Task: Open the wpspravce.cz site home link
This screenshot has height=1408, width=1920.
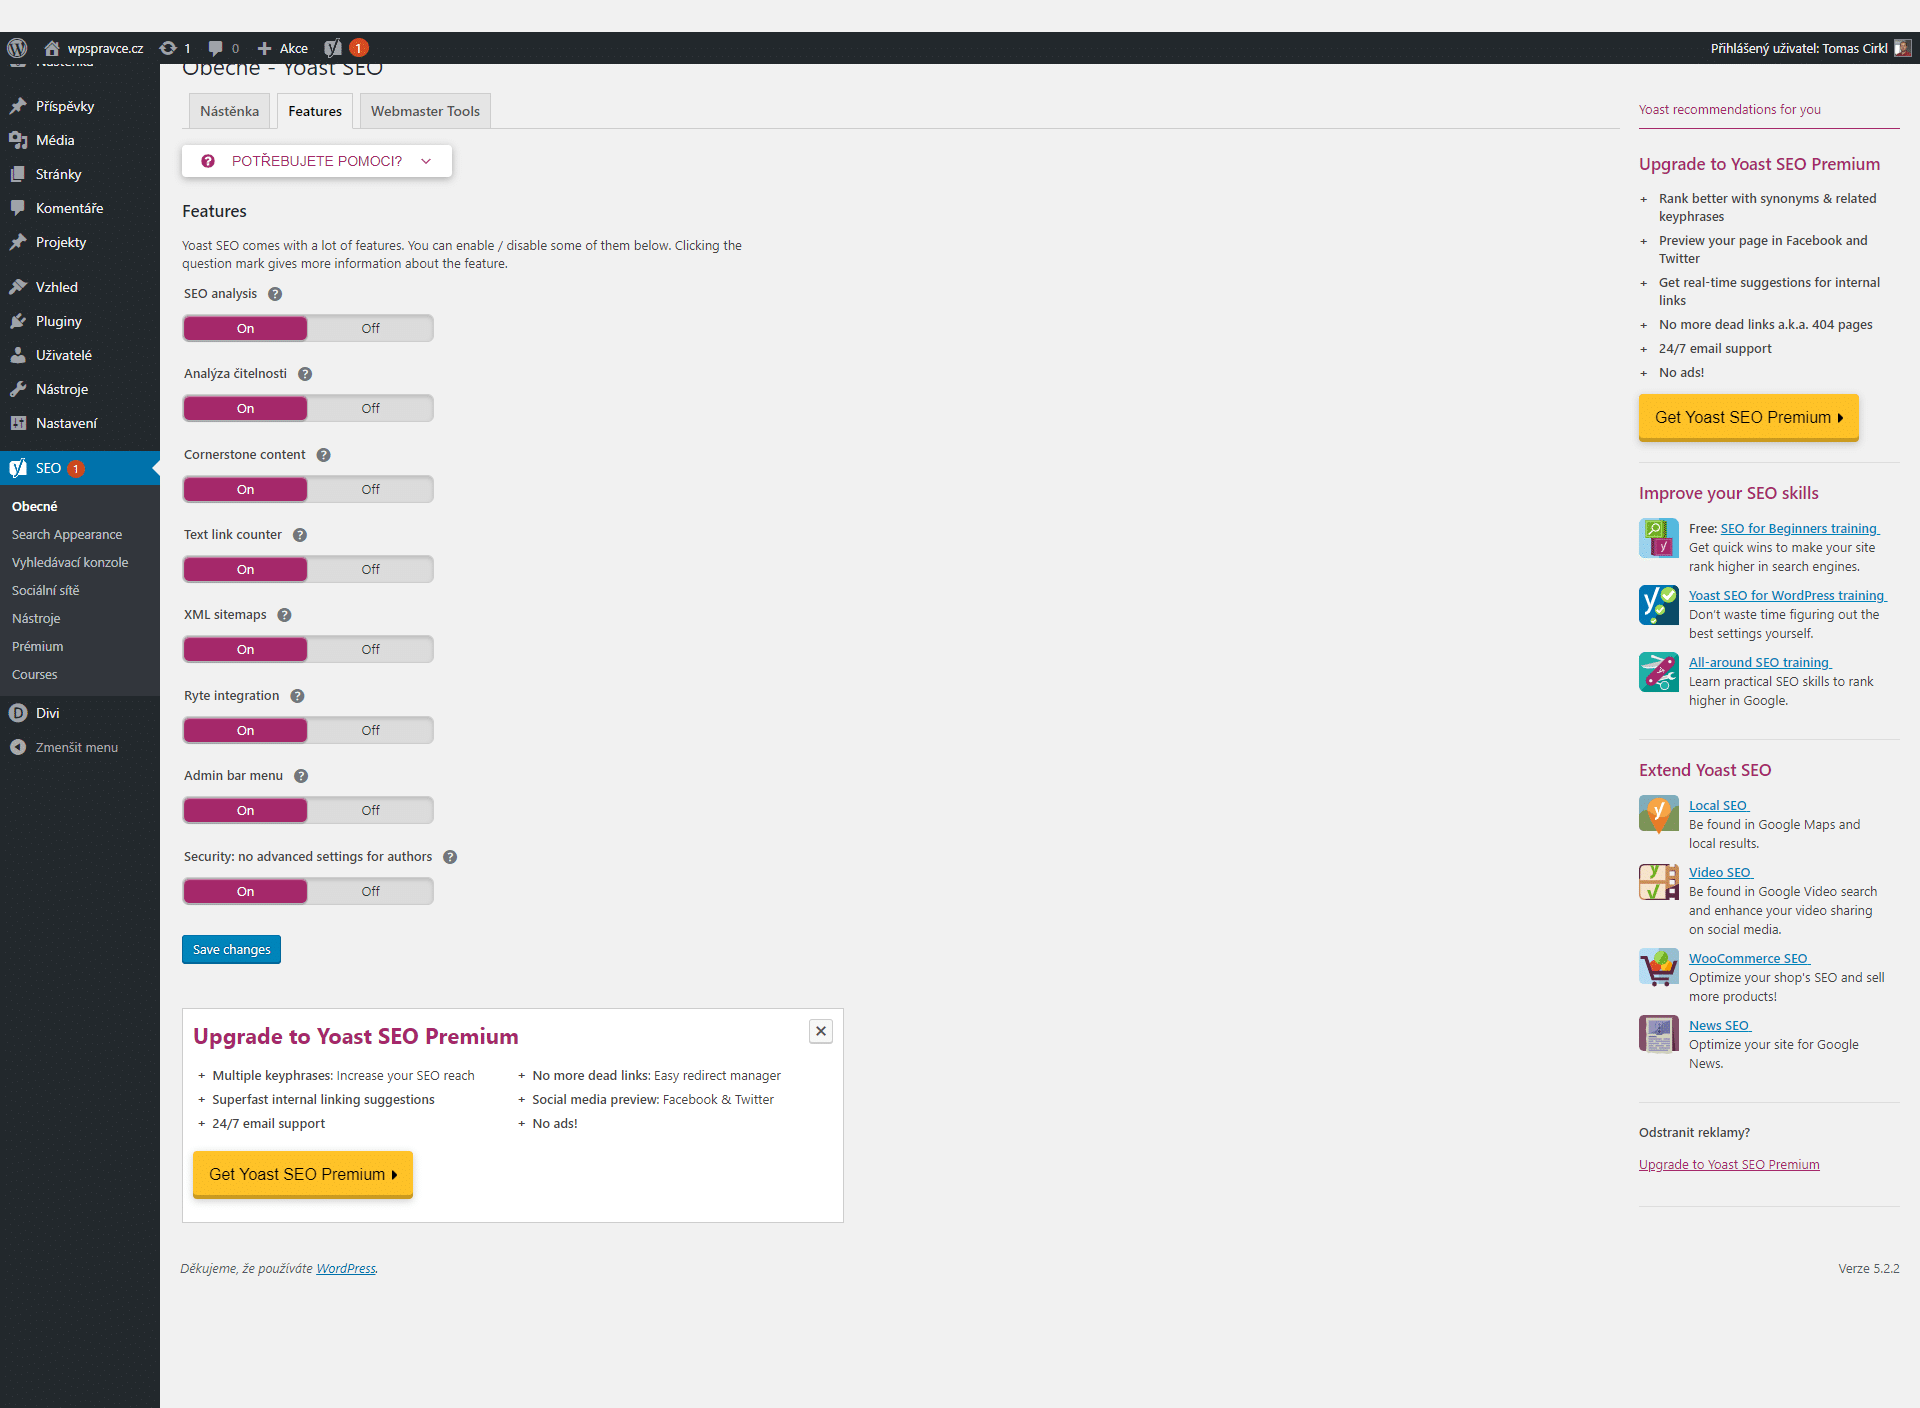Action: (94, 48)
